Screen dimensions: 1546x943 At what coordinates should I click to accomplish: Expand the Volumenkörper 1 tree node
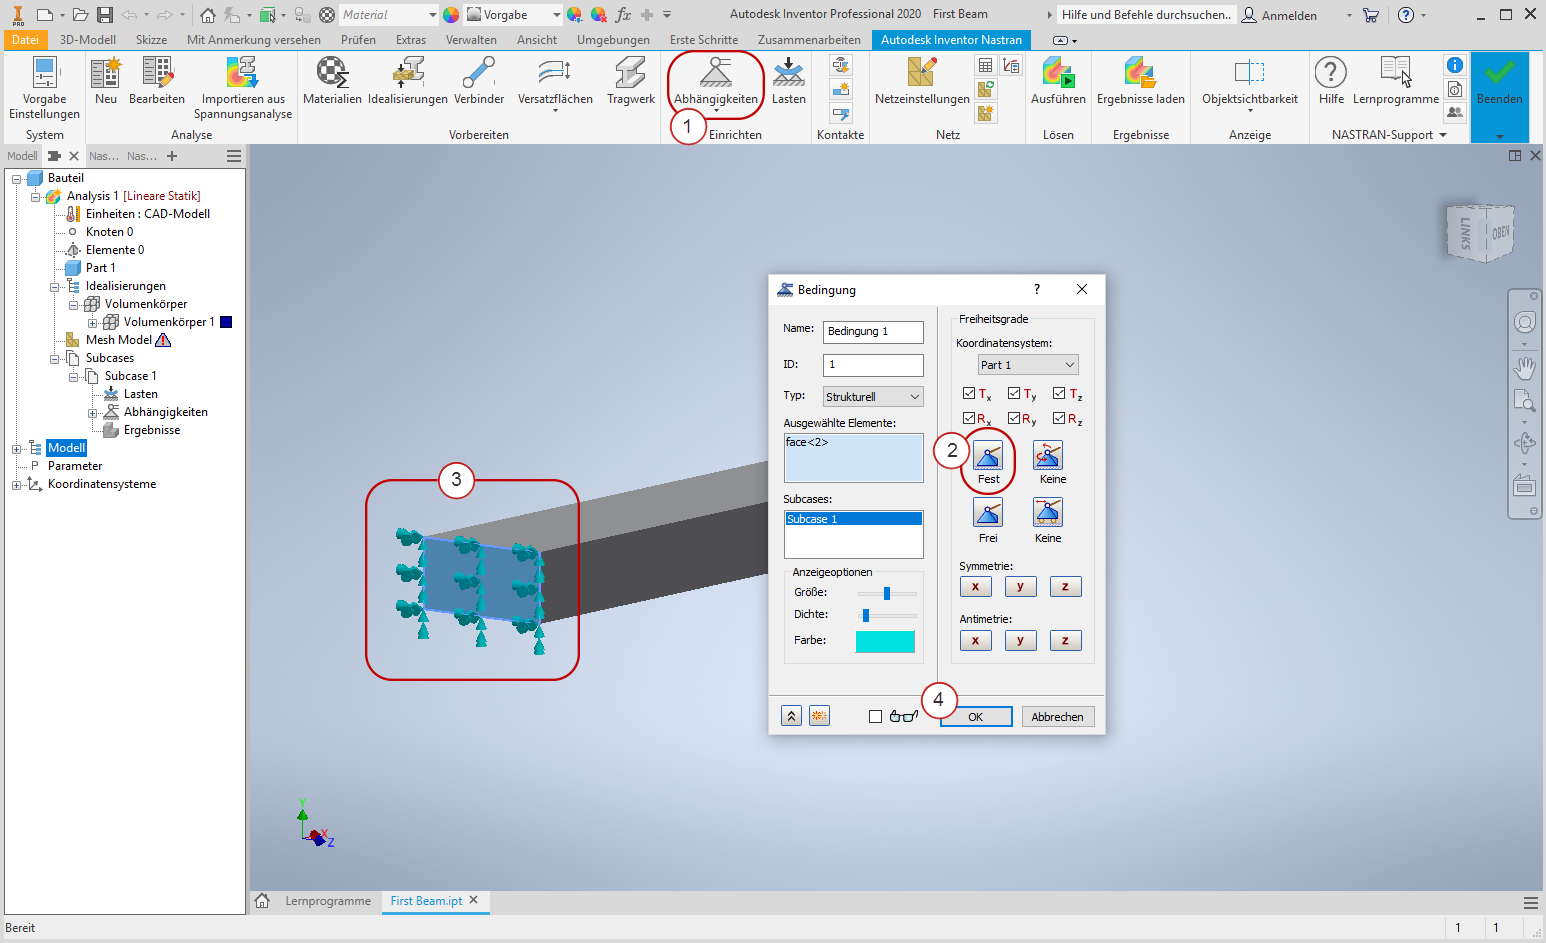click(93, 323)
